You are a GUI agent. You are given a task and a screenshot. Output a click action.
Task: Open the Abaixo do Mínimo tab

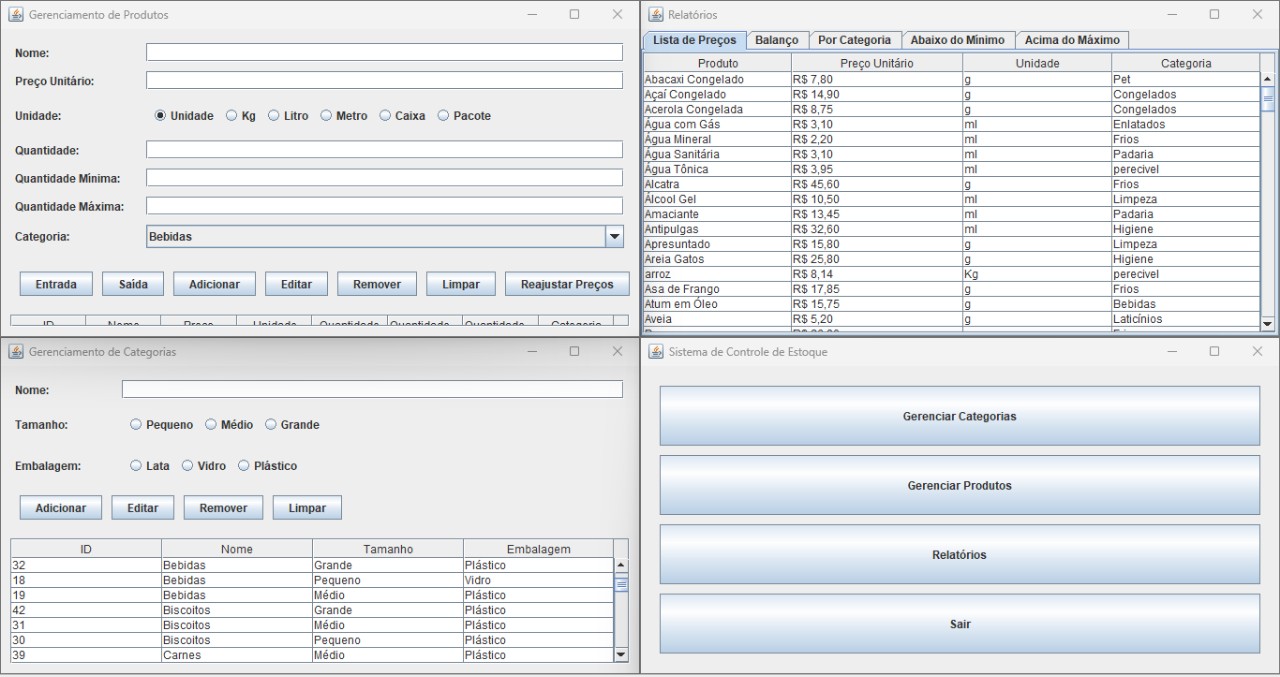tap(957, 40)
